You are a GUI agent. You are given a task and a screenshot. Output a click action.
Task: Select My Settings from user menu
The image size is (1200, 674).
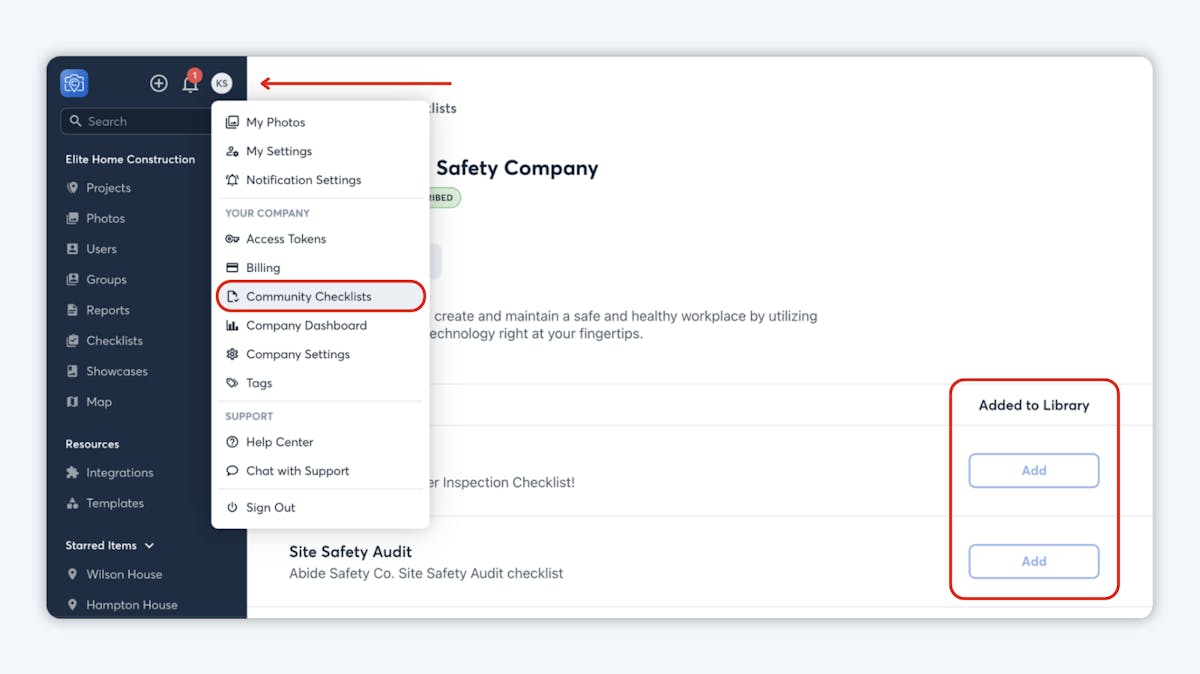[x=279, y=151]
